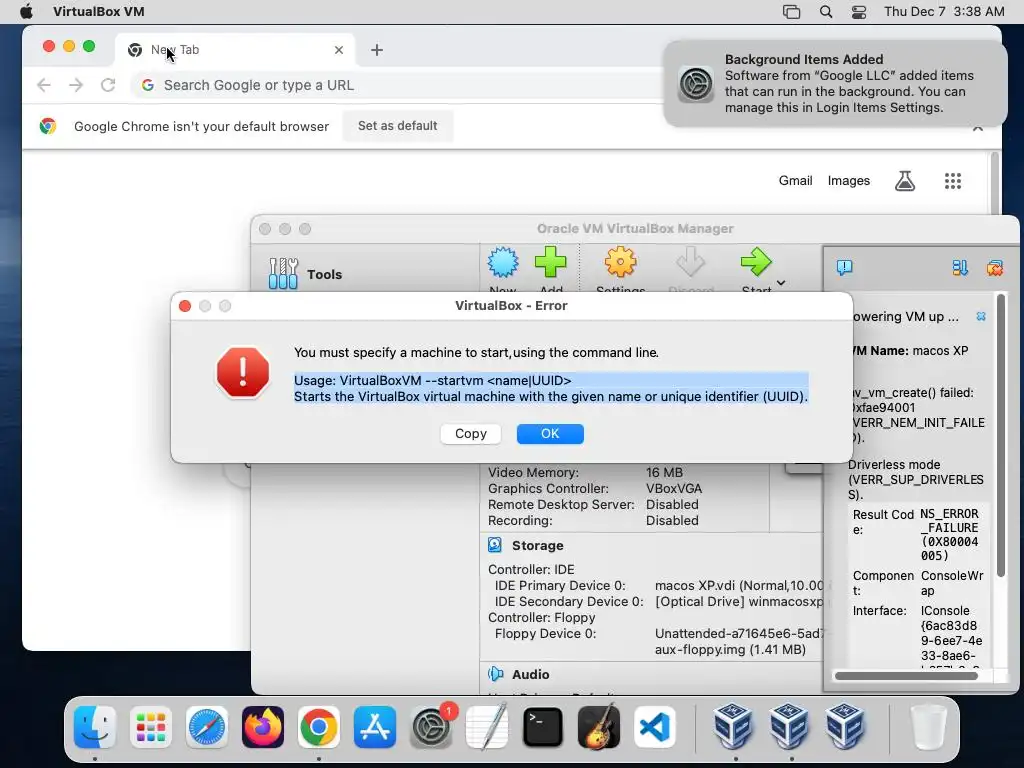Select Tools in VirtualBox Manager sidebar
This screenshot has height=768, width=1024.
(325, 274)
